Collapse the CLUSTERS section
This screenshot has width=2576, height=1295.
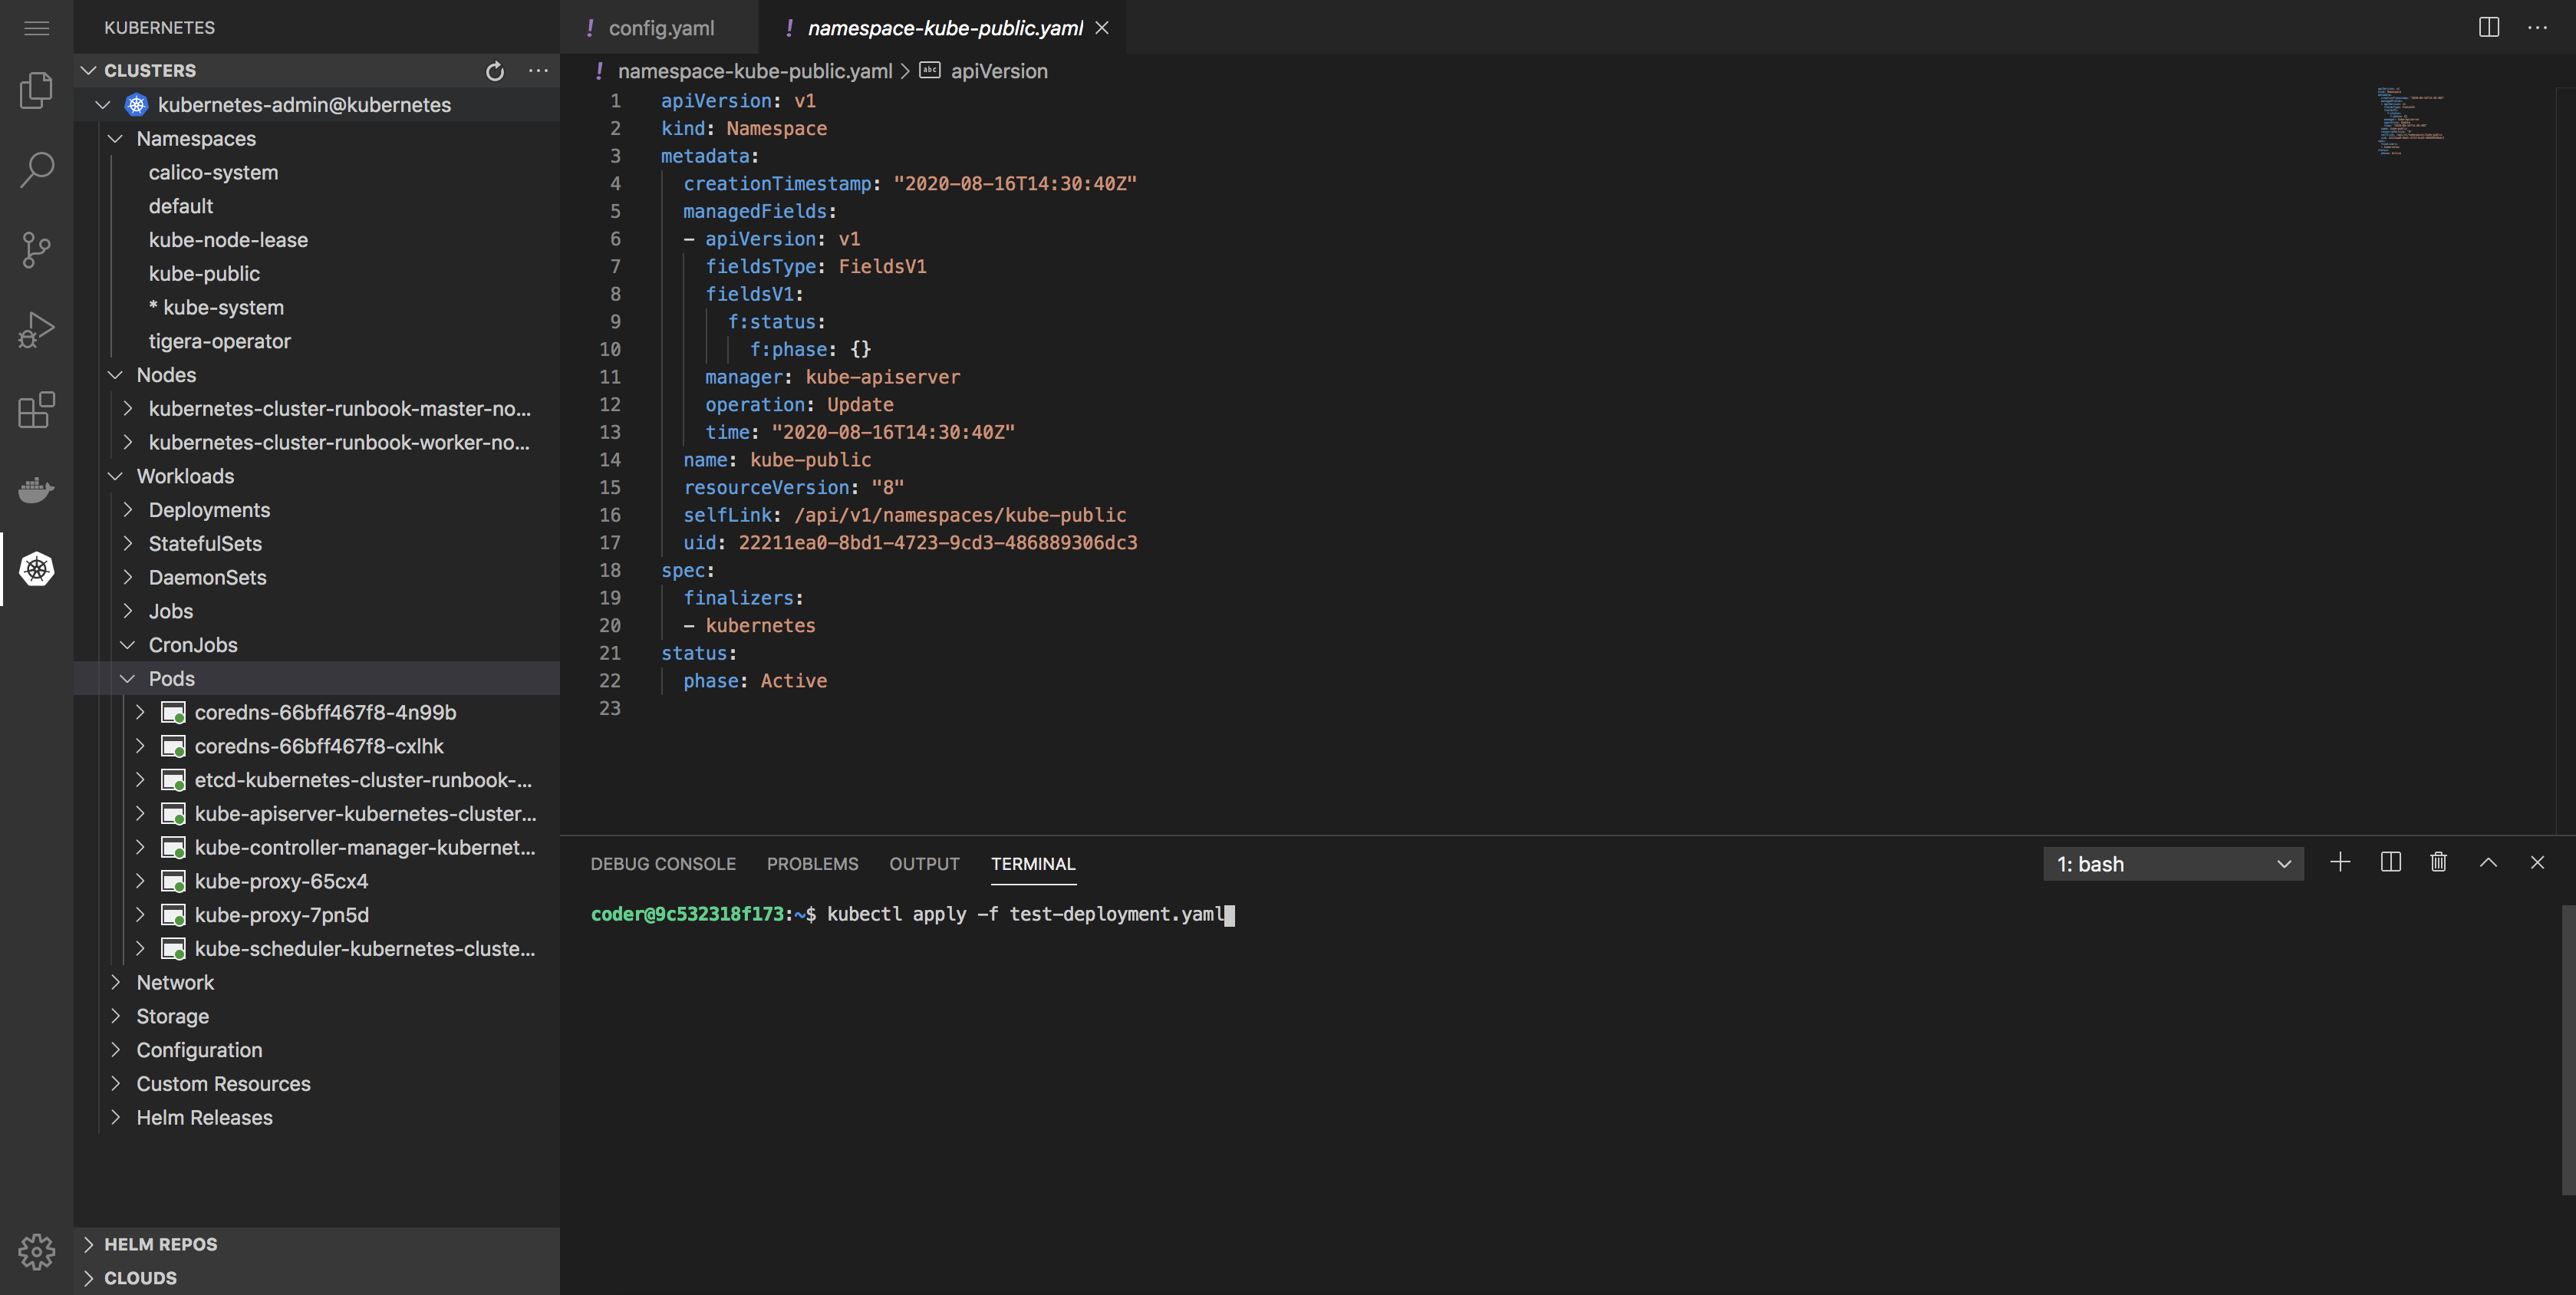(89, 71)
